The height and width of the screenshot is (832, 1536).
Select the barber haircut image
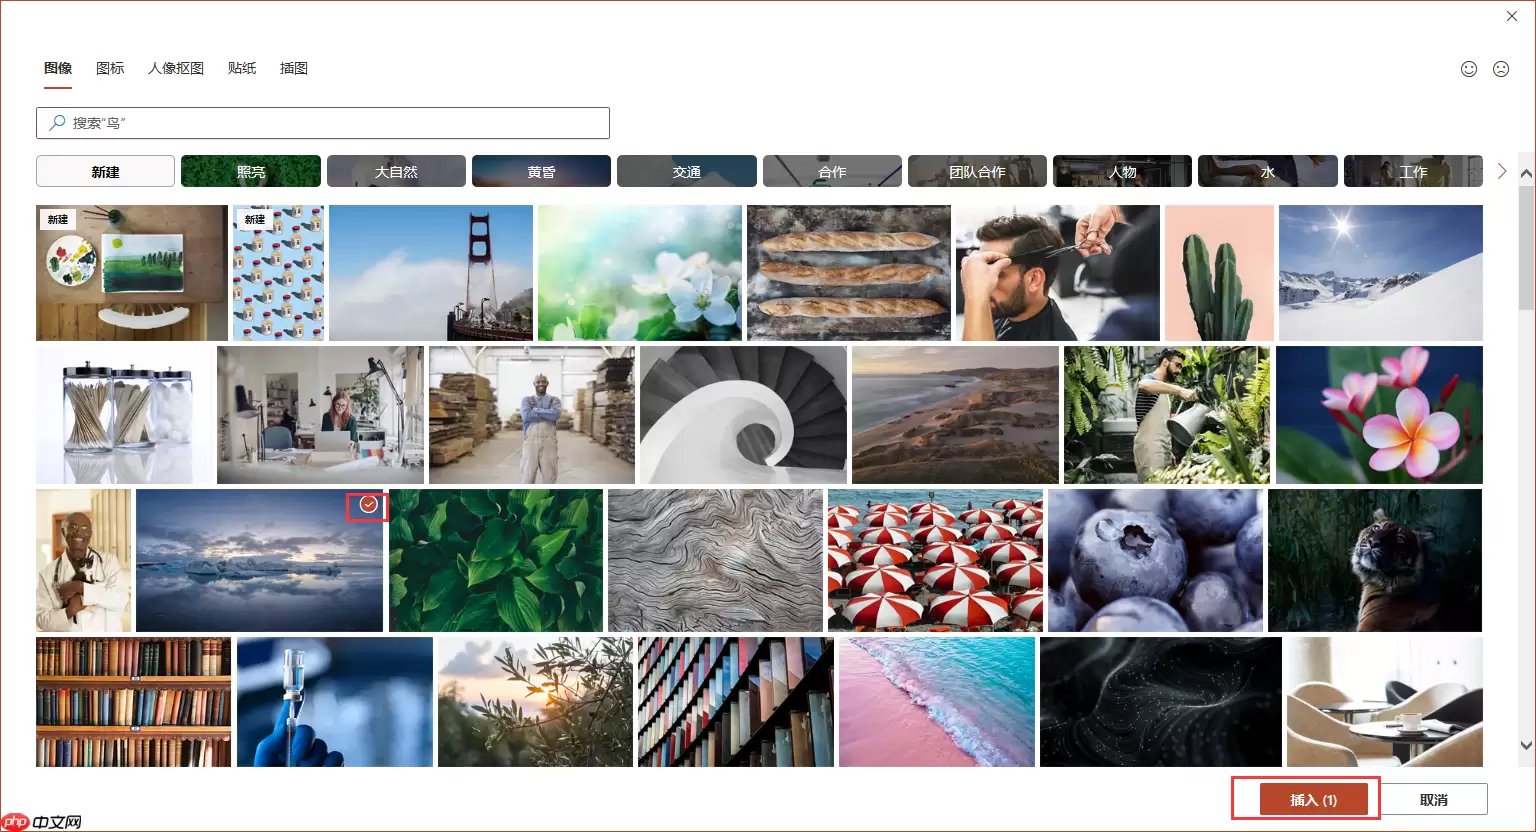(1058, 273)
